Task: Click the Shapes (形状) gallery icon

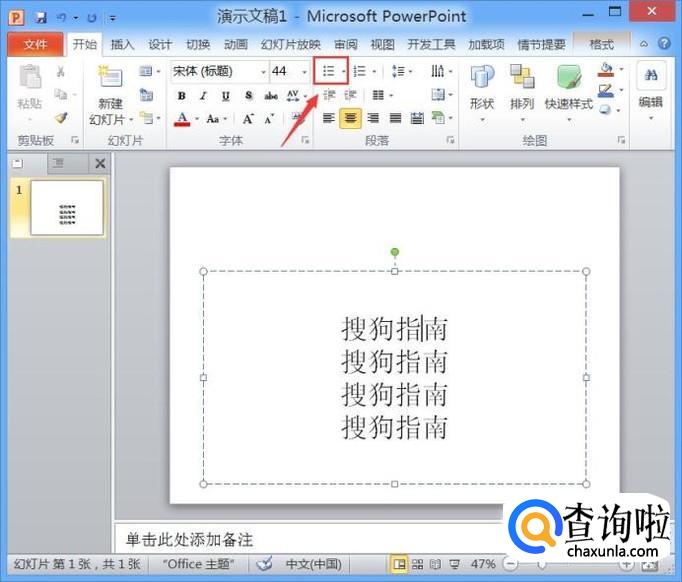Action: point(482,77)
